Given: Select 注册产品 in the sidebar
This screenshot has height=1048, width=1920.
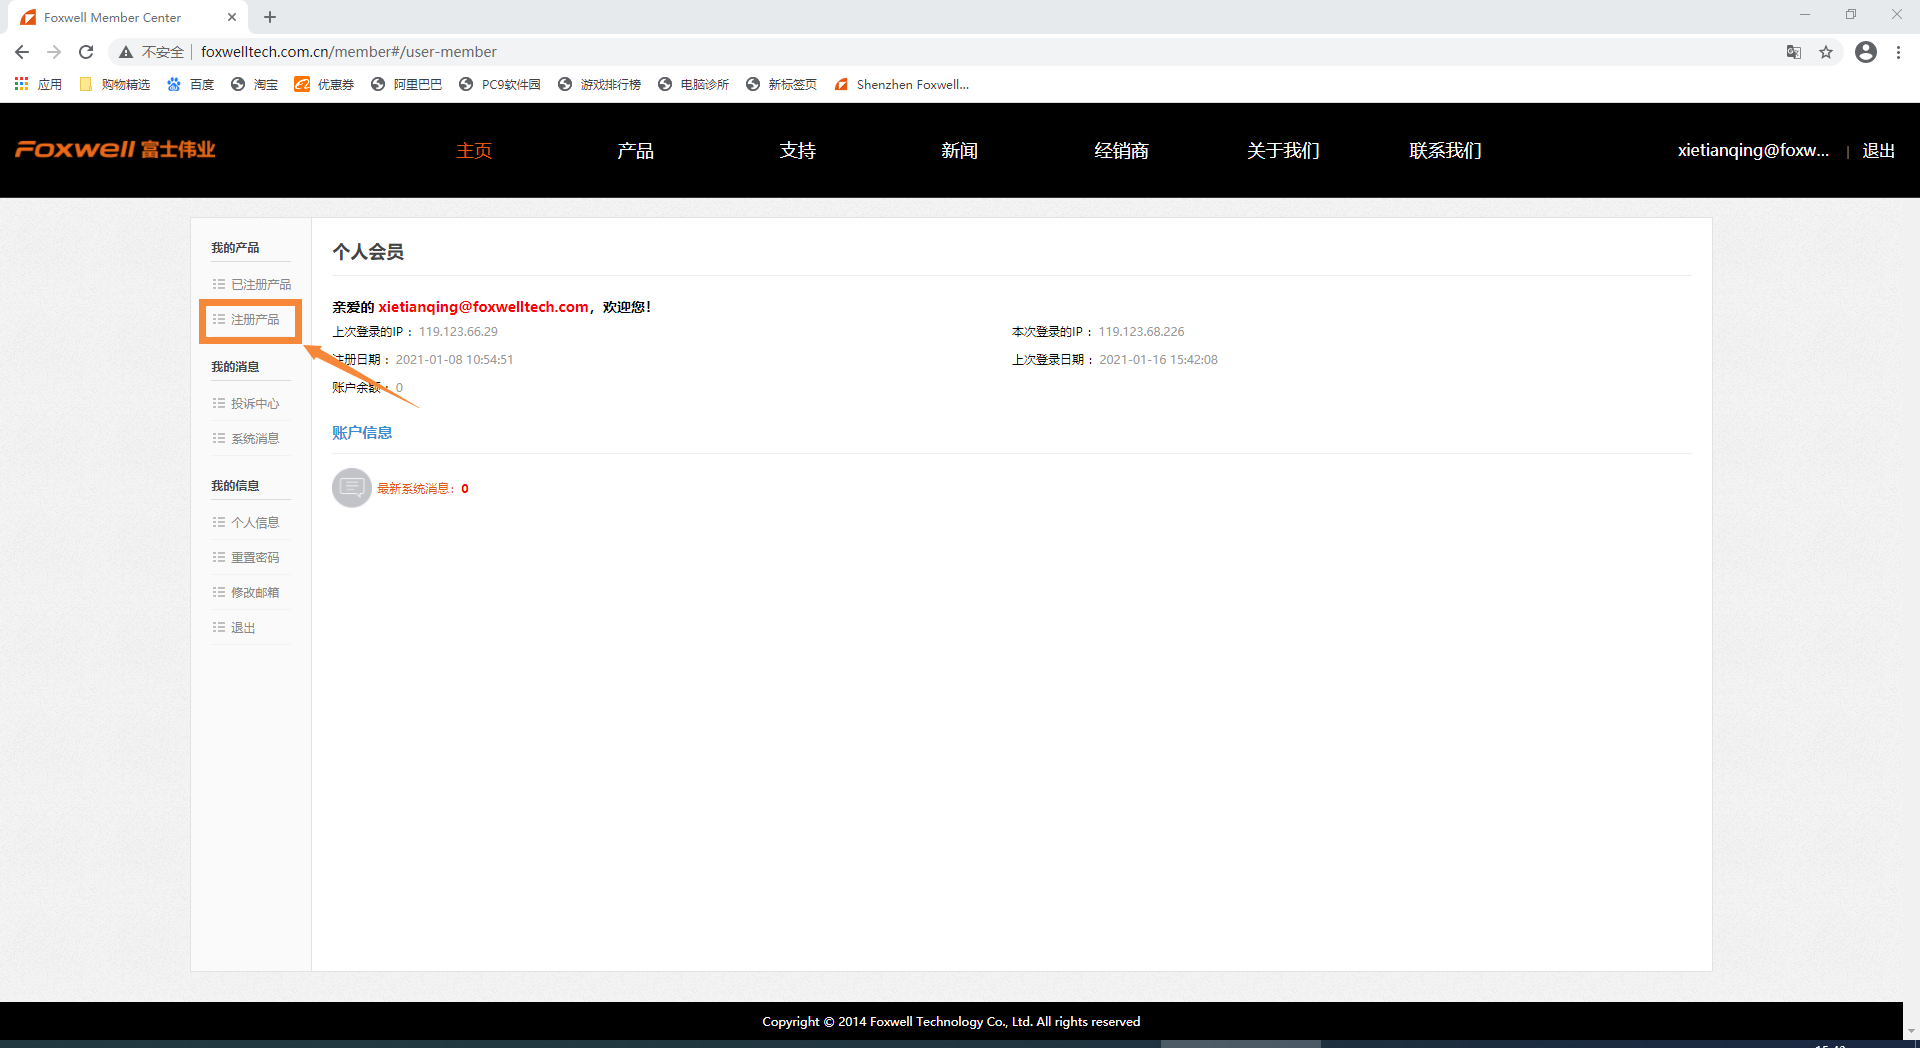Looking at the screenshot, I should coord(255,320).
